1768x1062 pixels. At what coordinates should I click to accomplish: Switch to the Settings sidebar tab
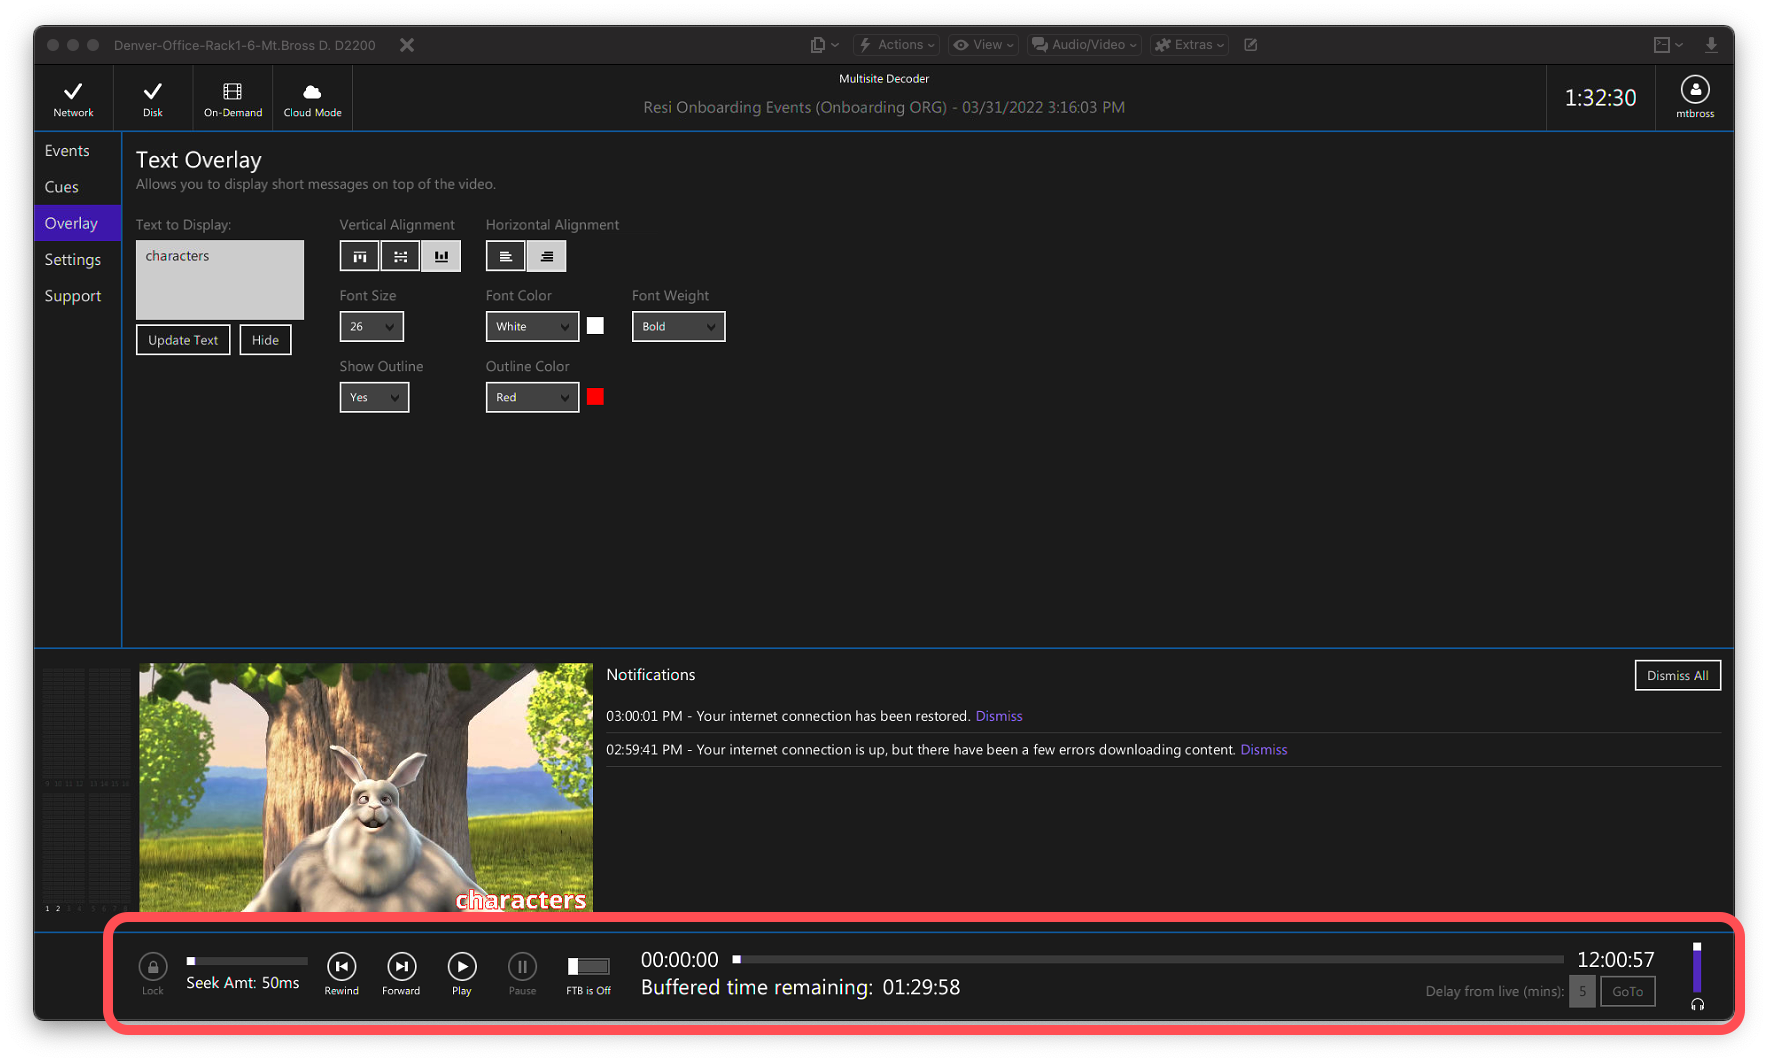pos(73,260)
